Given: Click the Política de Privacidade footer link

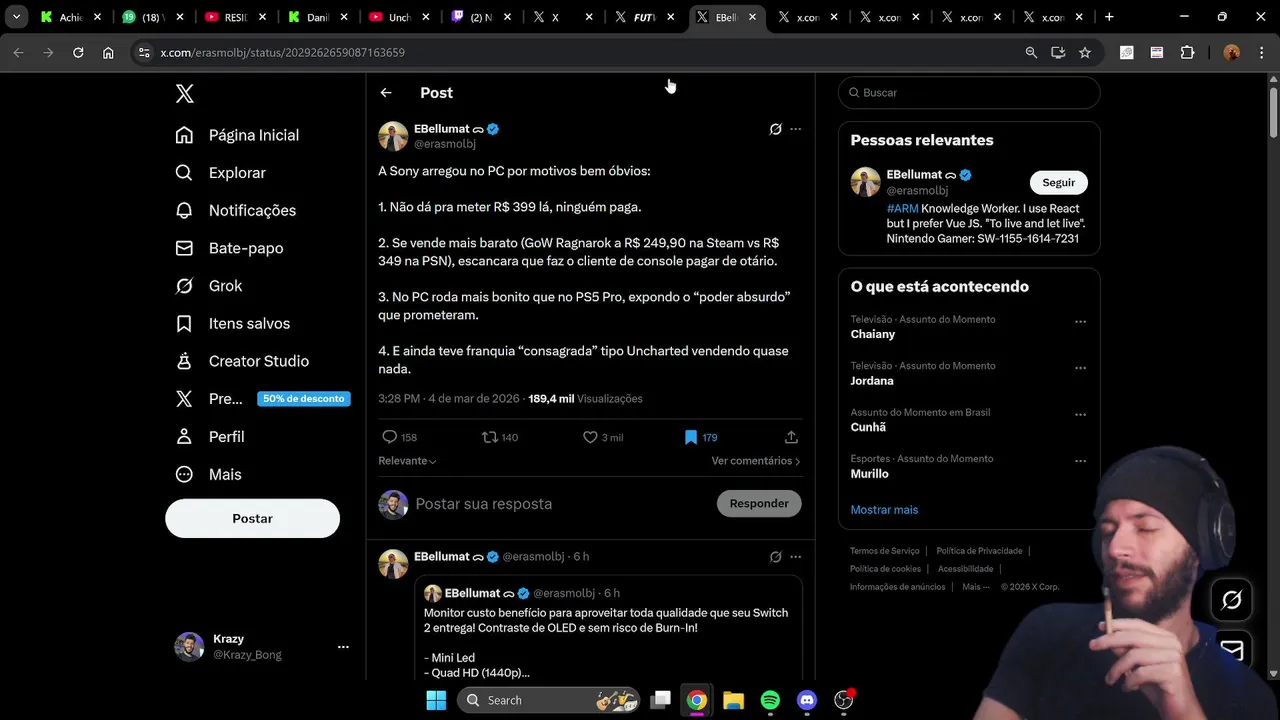Looking at the screenshot, I should tap(979, 551).
